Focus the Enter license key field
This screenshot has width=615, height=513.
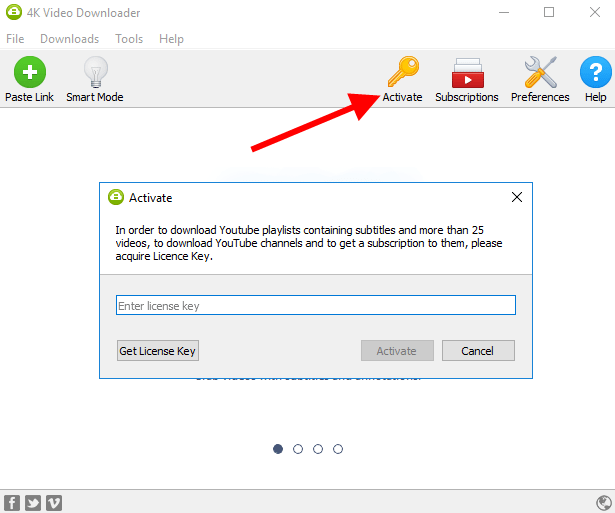pos(316,305)
